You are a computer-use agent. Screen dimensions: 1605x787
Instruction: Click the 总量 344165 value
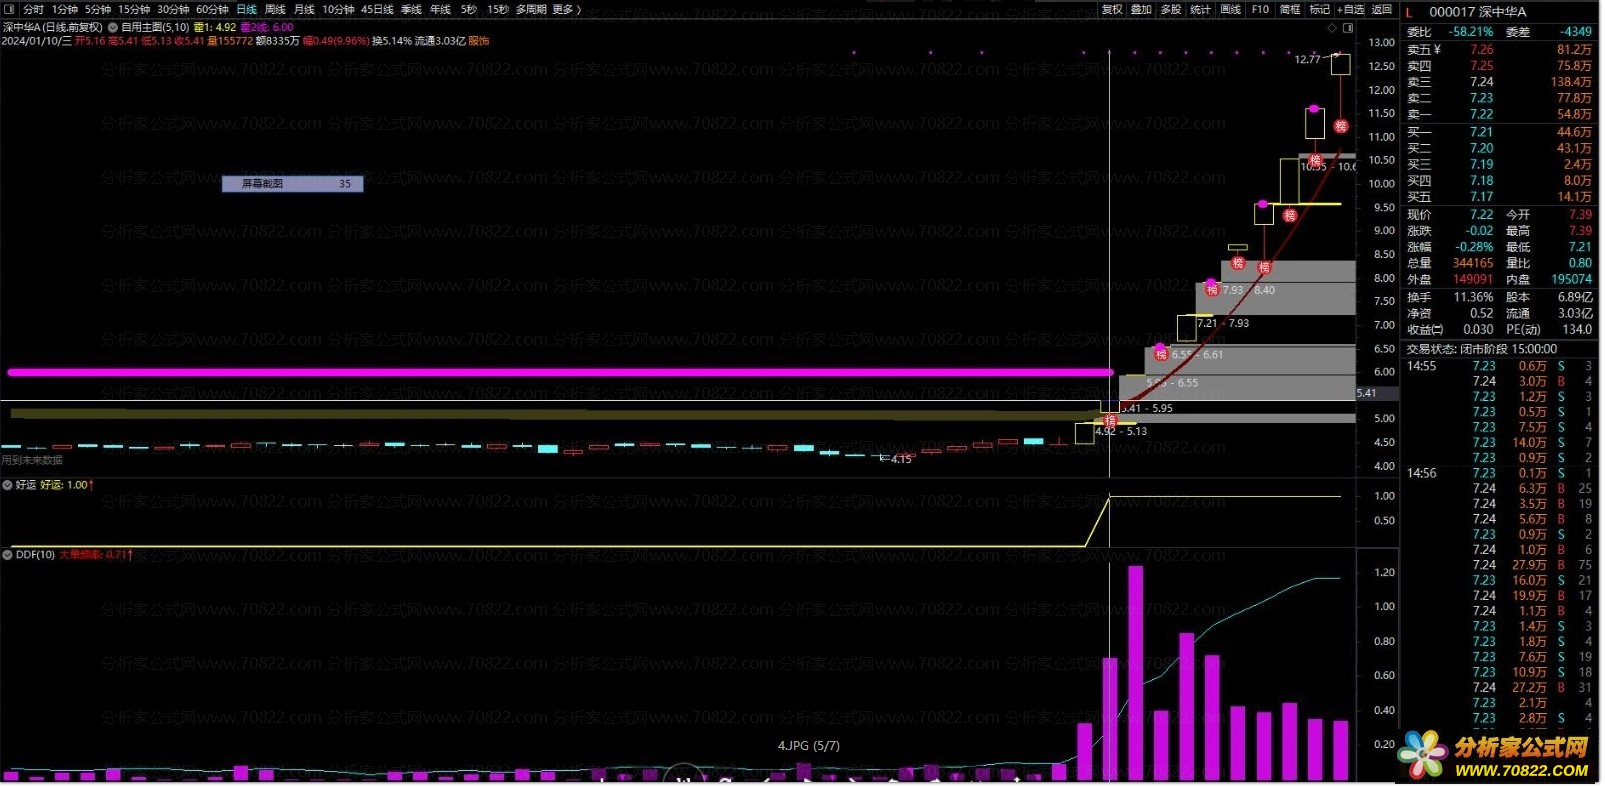coord(1473,263)
